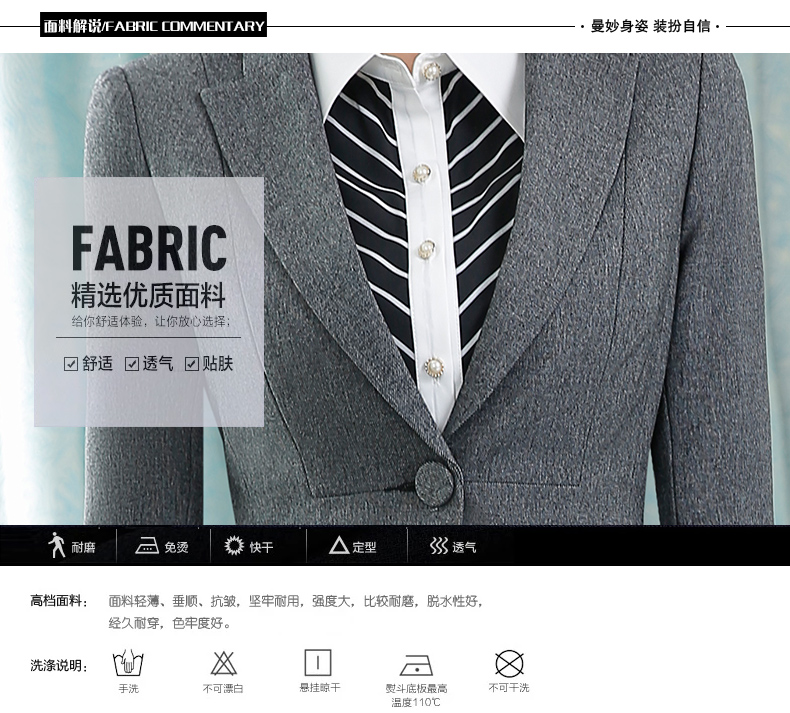Click the 面料解说/FABRIC COMMENTARY header
Viewport: 790px width, 713px height.
click(153, 25)
